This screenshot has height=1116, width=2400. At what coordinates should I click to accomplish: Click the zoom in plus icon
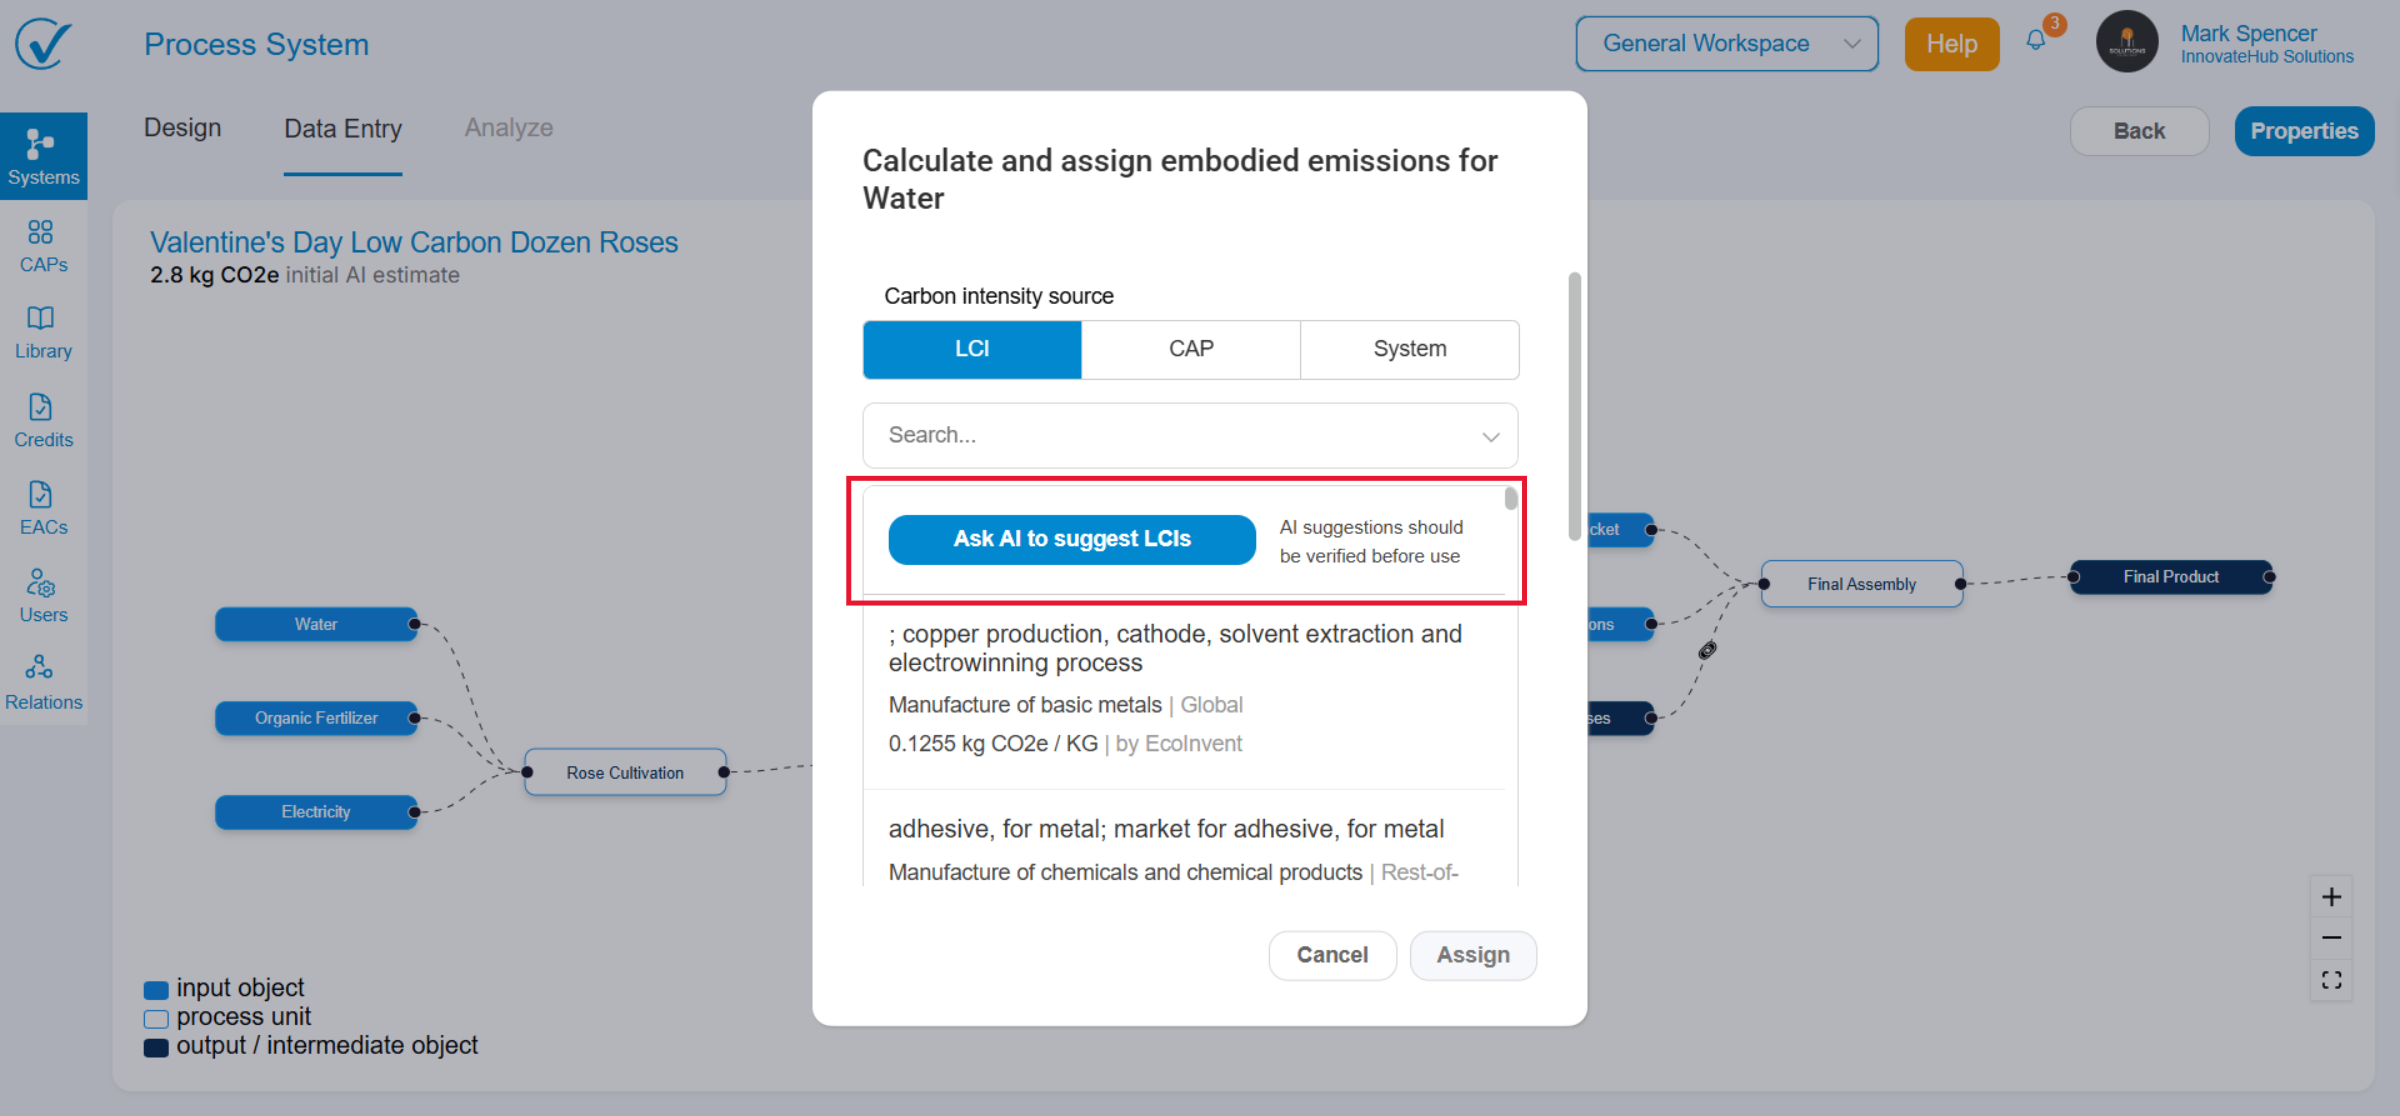(x=2331, y=897)
